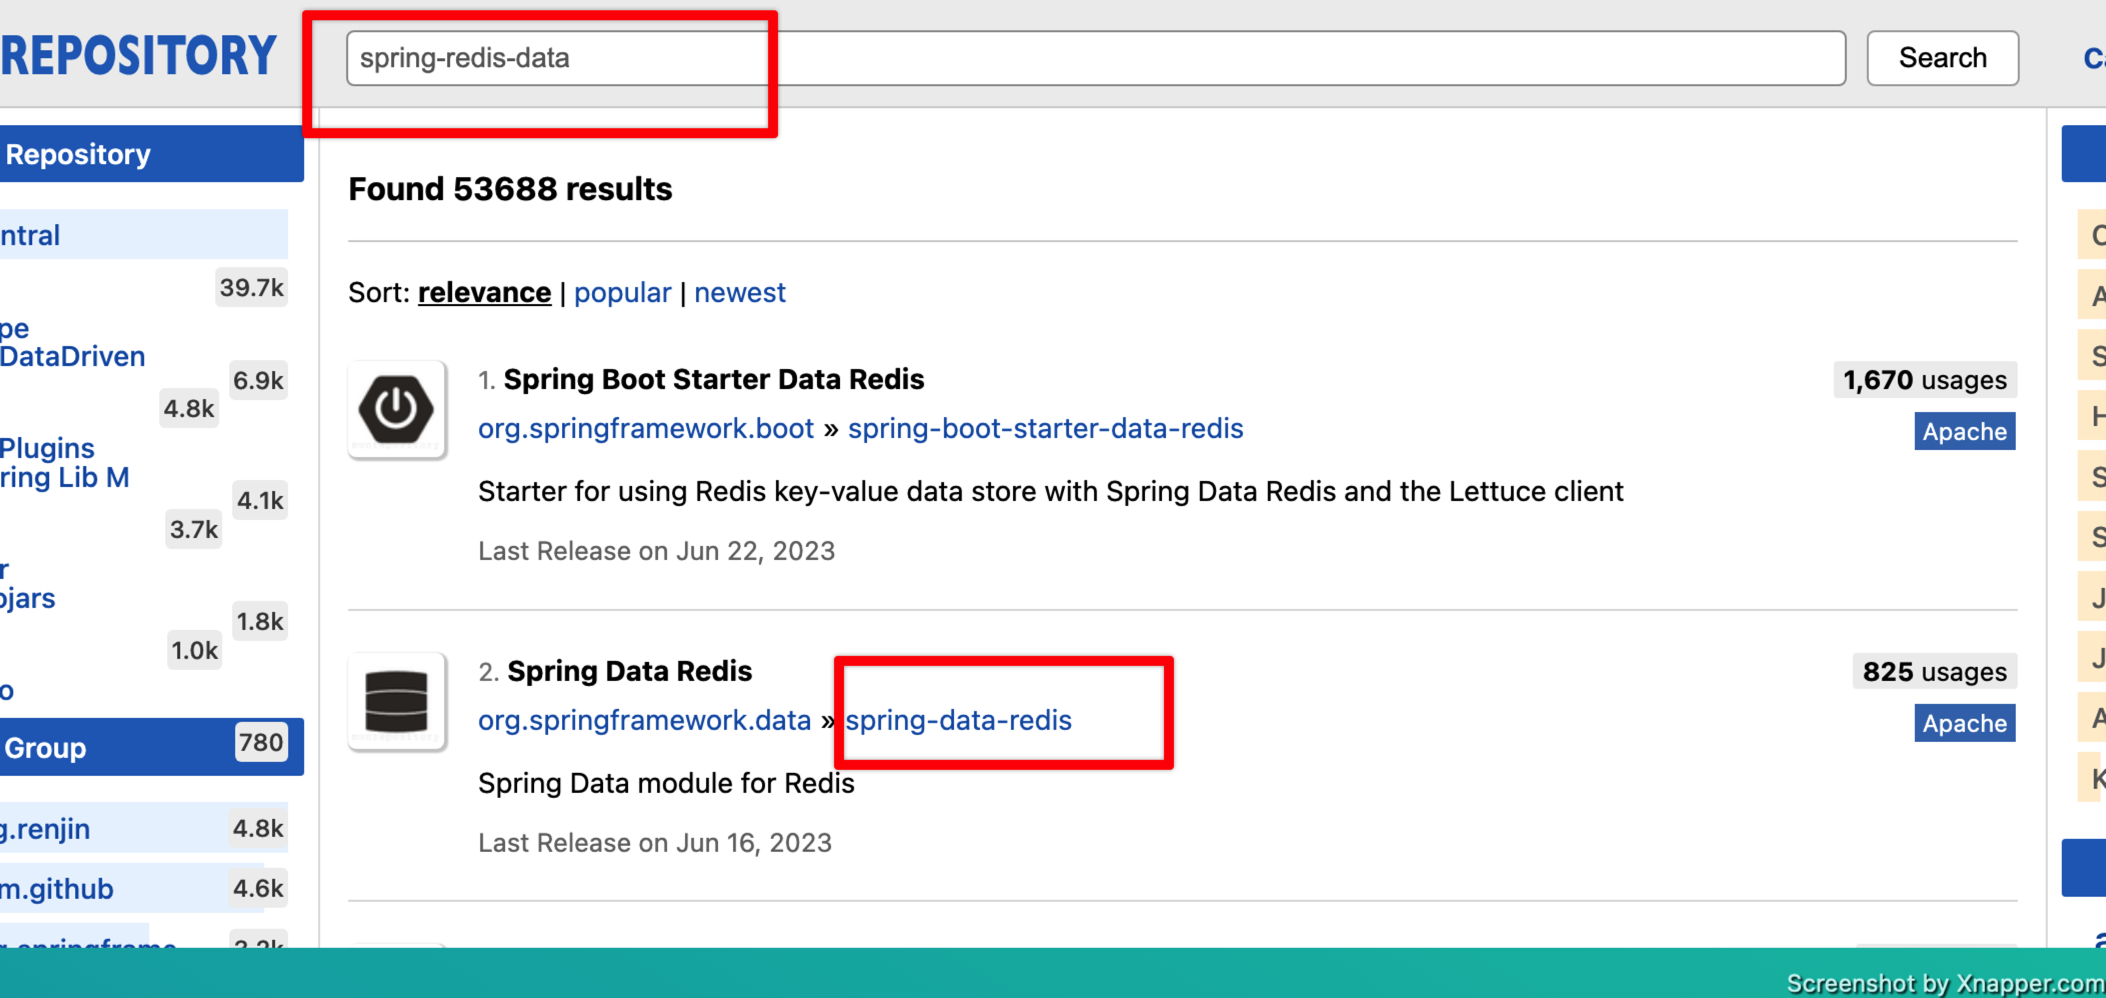Click the 1,670 usages badge
Viewport: 2106px width, 998px height.
coord(1925,380)
